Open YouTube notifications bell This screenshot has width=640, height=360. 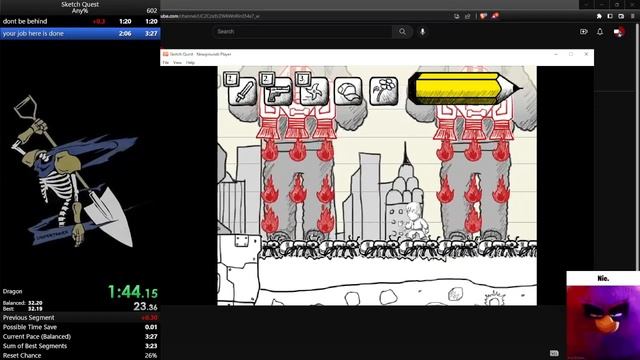[x=600, y=31]
